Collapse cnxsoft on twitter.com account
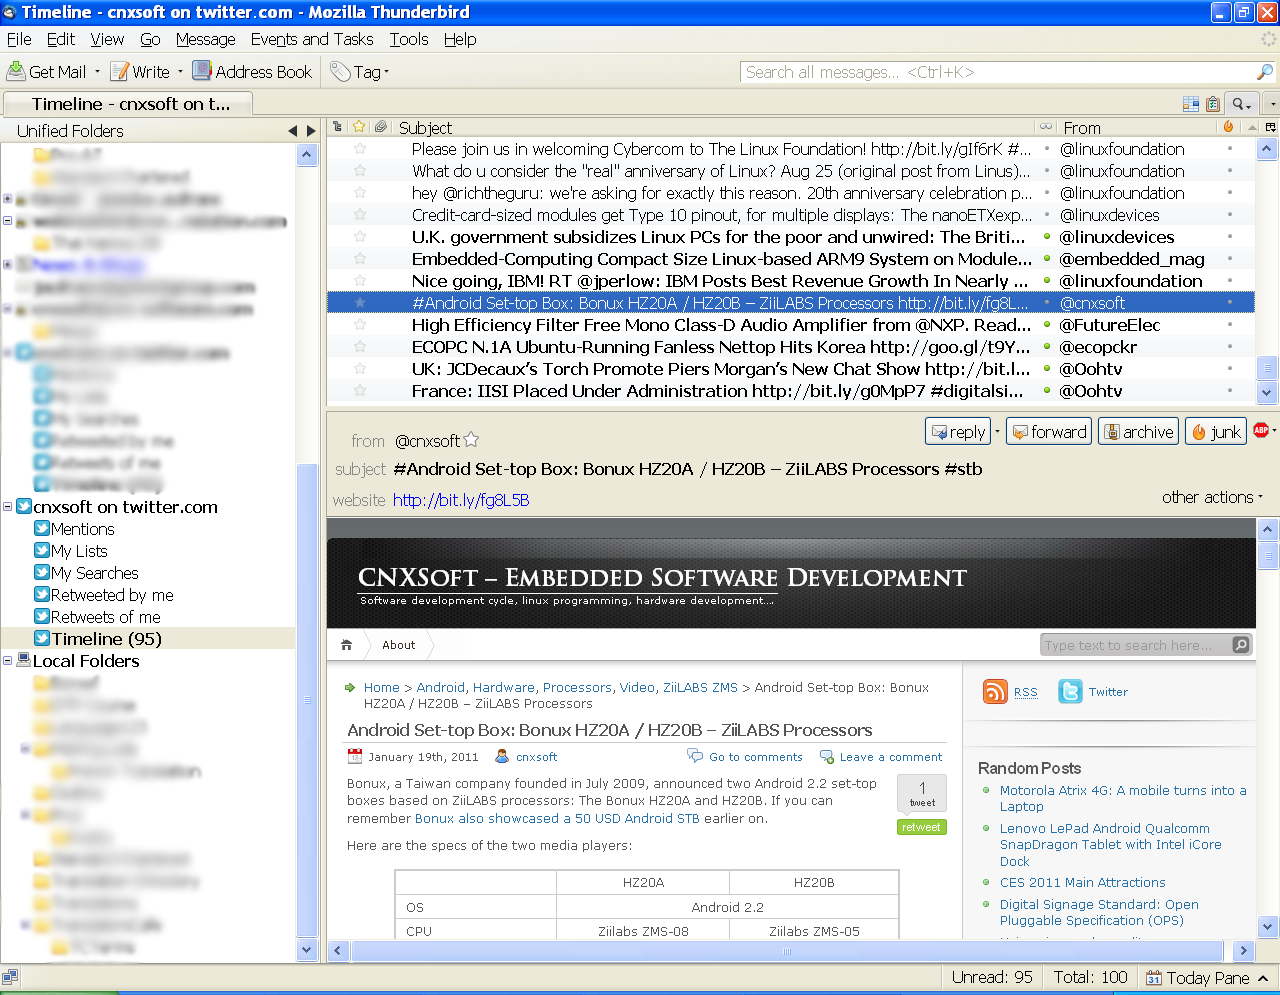 (8, 507)
